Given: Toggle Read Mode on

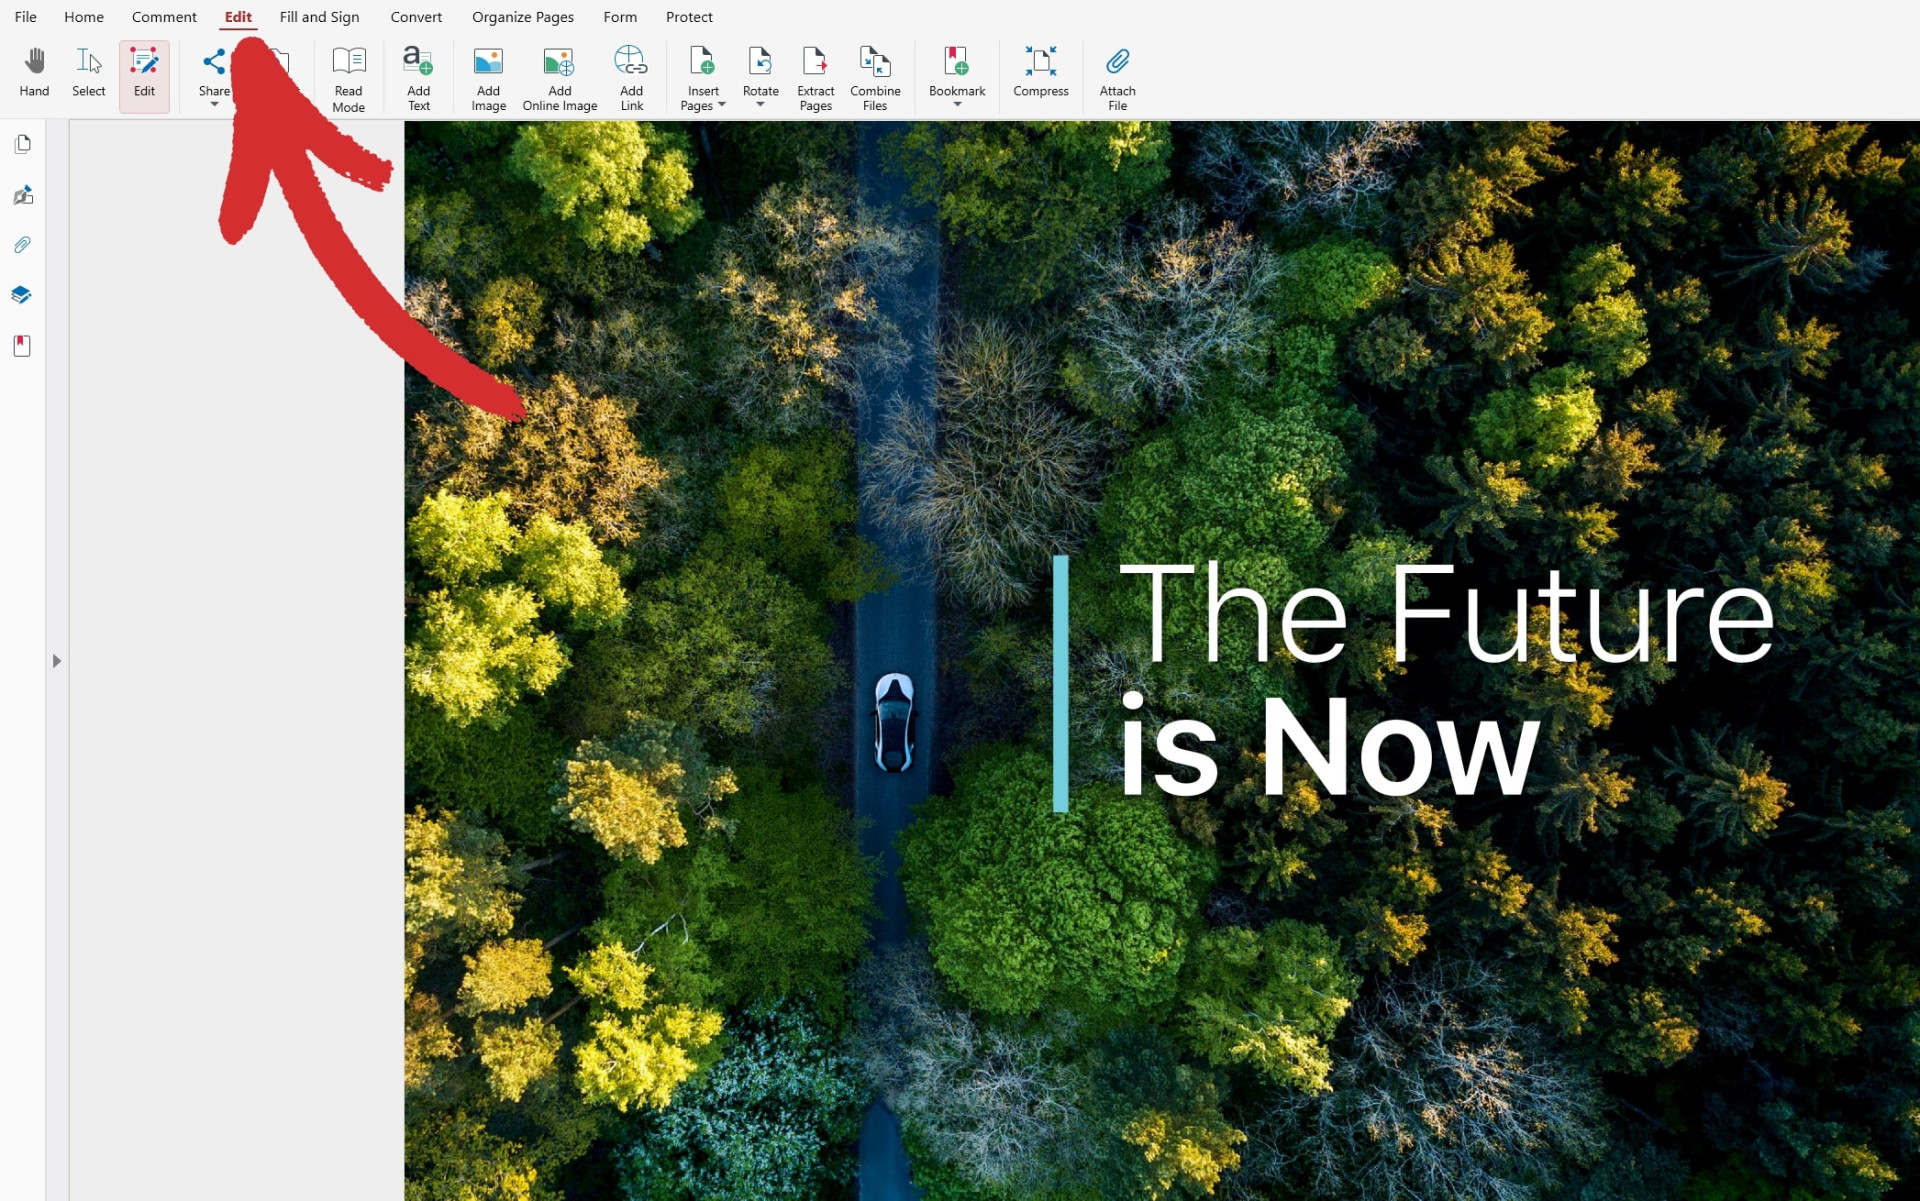Looking at the screenshot, I should coord(349,75).
